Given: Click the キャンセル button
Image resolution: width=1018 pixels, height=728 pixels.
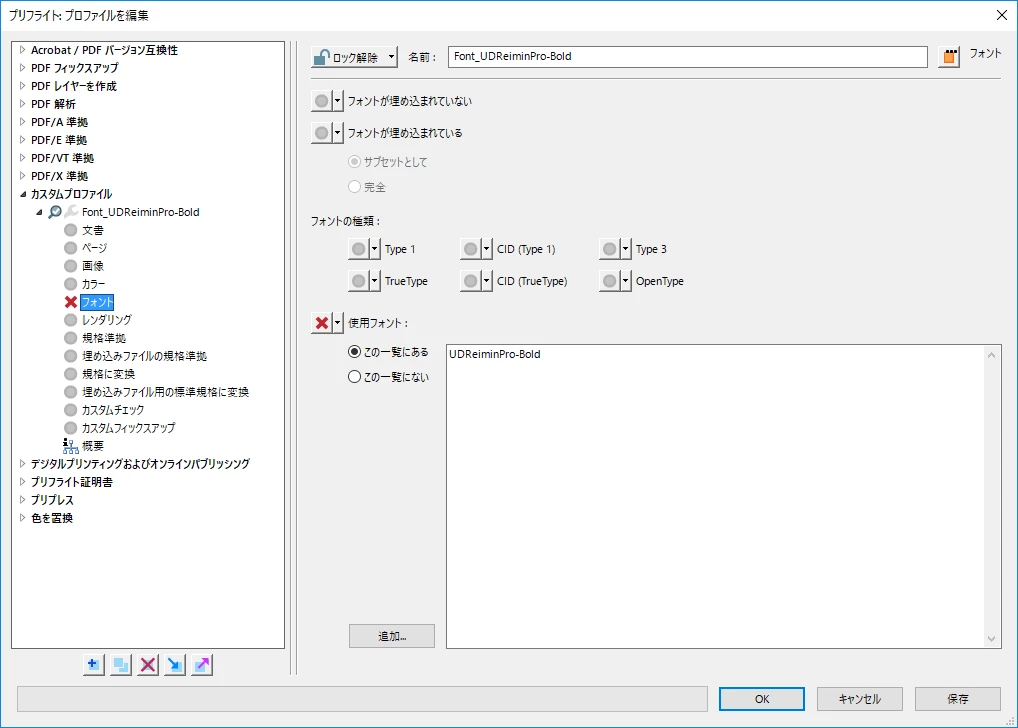Looking at the screenshot, I should 860,699.
